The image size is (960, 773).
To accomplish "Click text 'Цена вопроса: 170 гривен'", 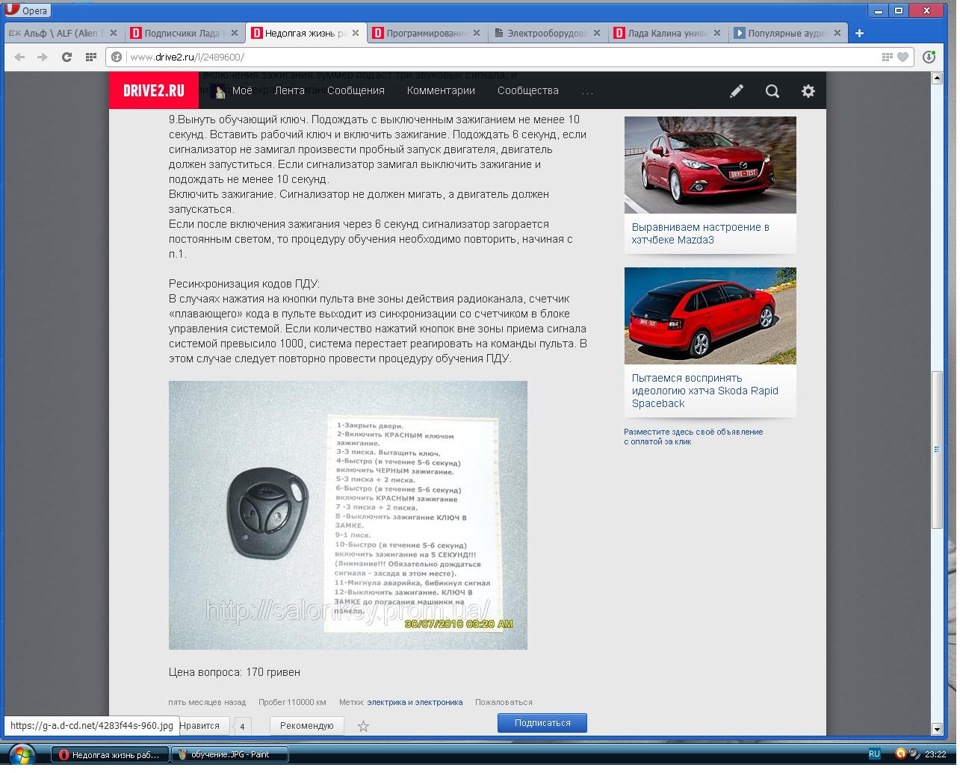I will (234, 672).
